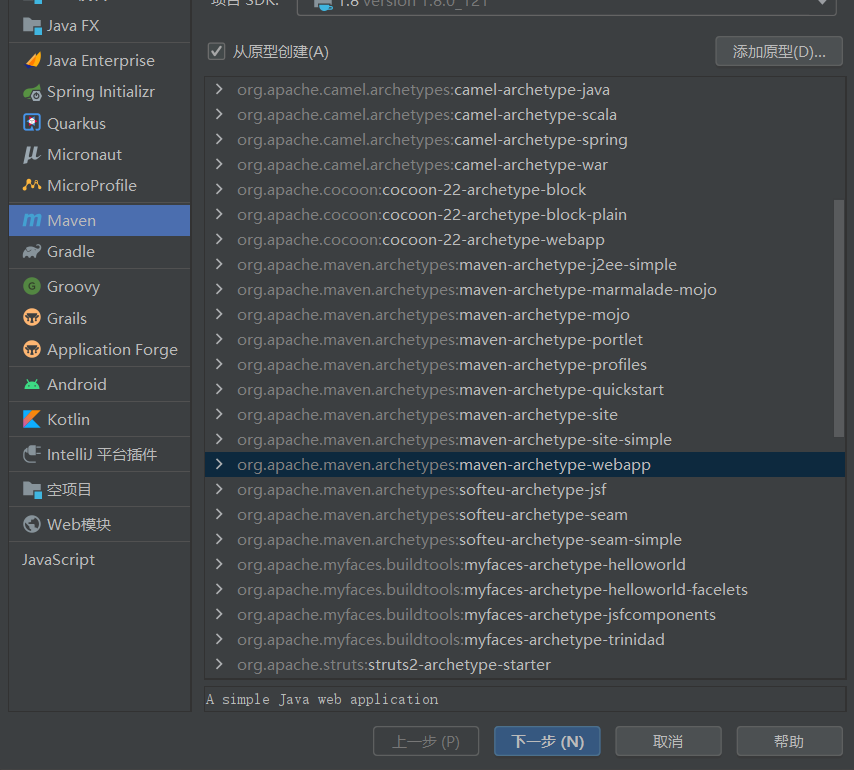This screenshot has height=770, width=854.
Task: Select the MicroProfile icon
Action: pos(32,186)
